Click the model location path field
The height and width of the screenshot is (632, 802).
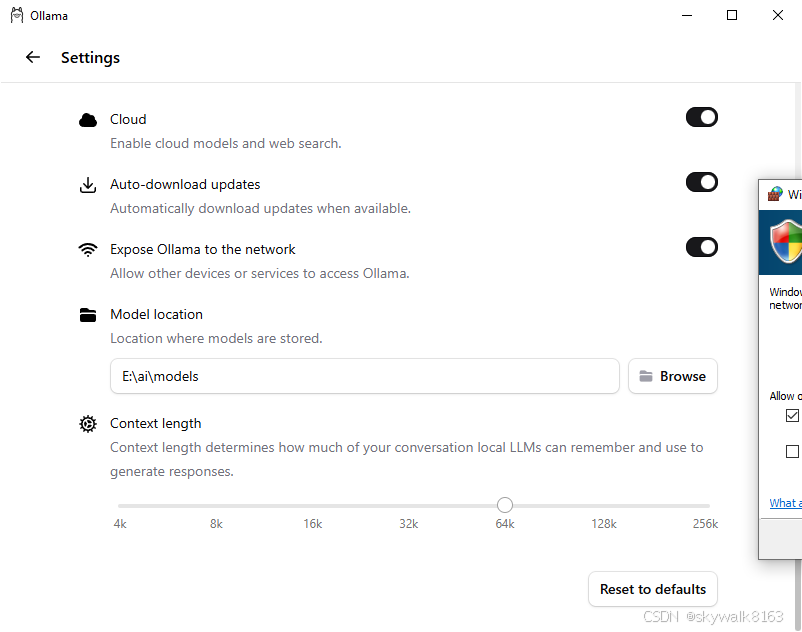click(364, 376)
